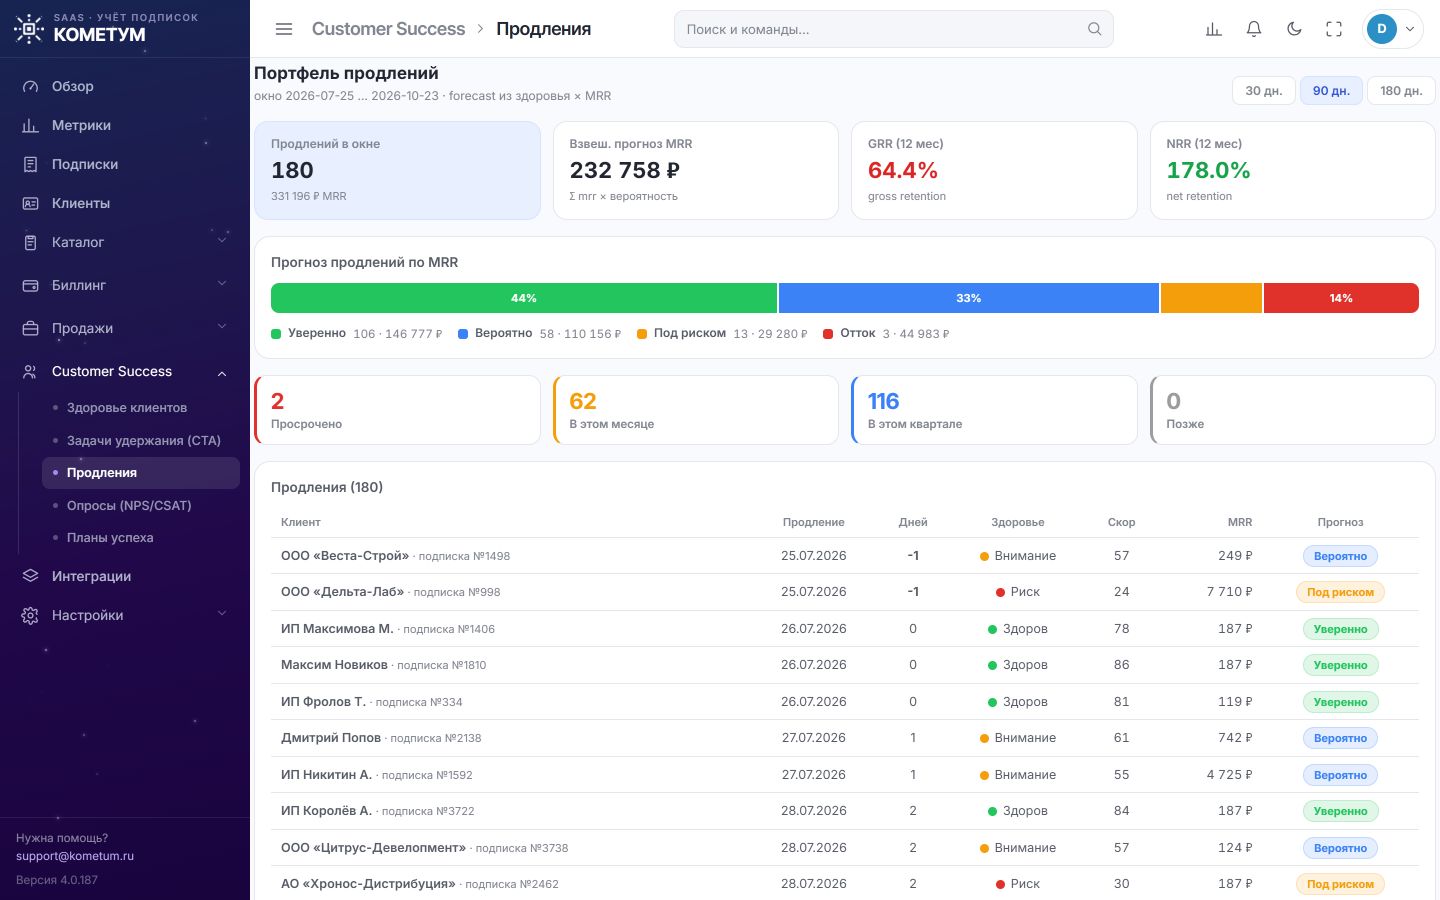
Task: Toggle Под риском legend entry
Action: (721, 334)
